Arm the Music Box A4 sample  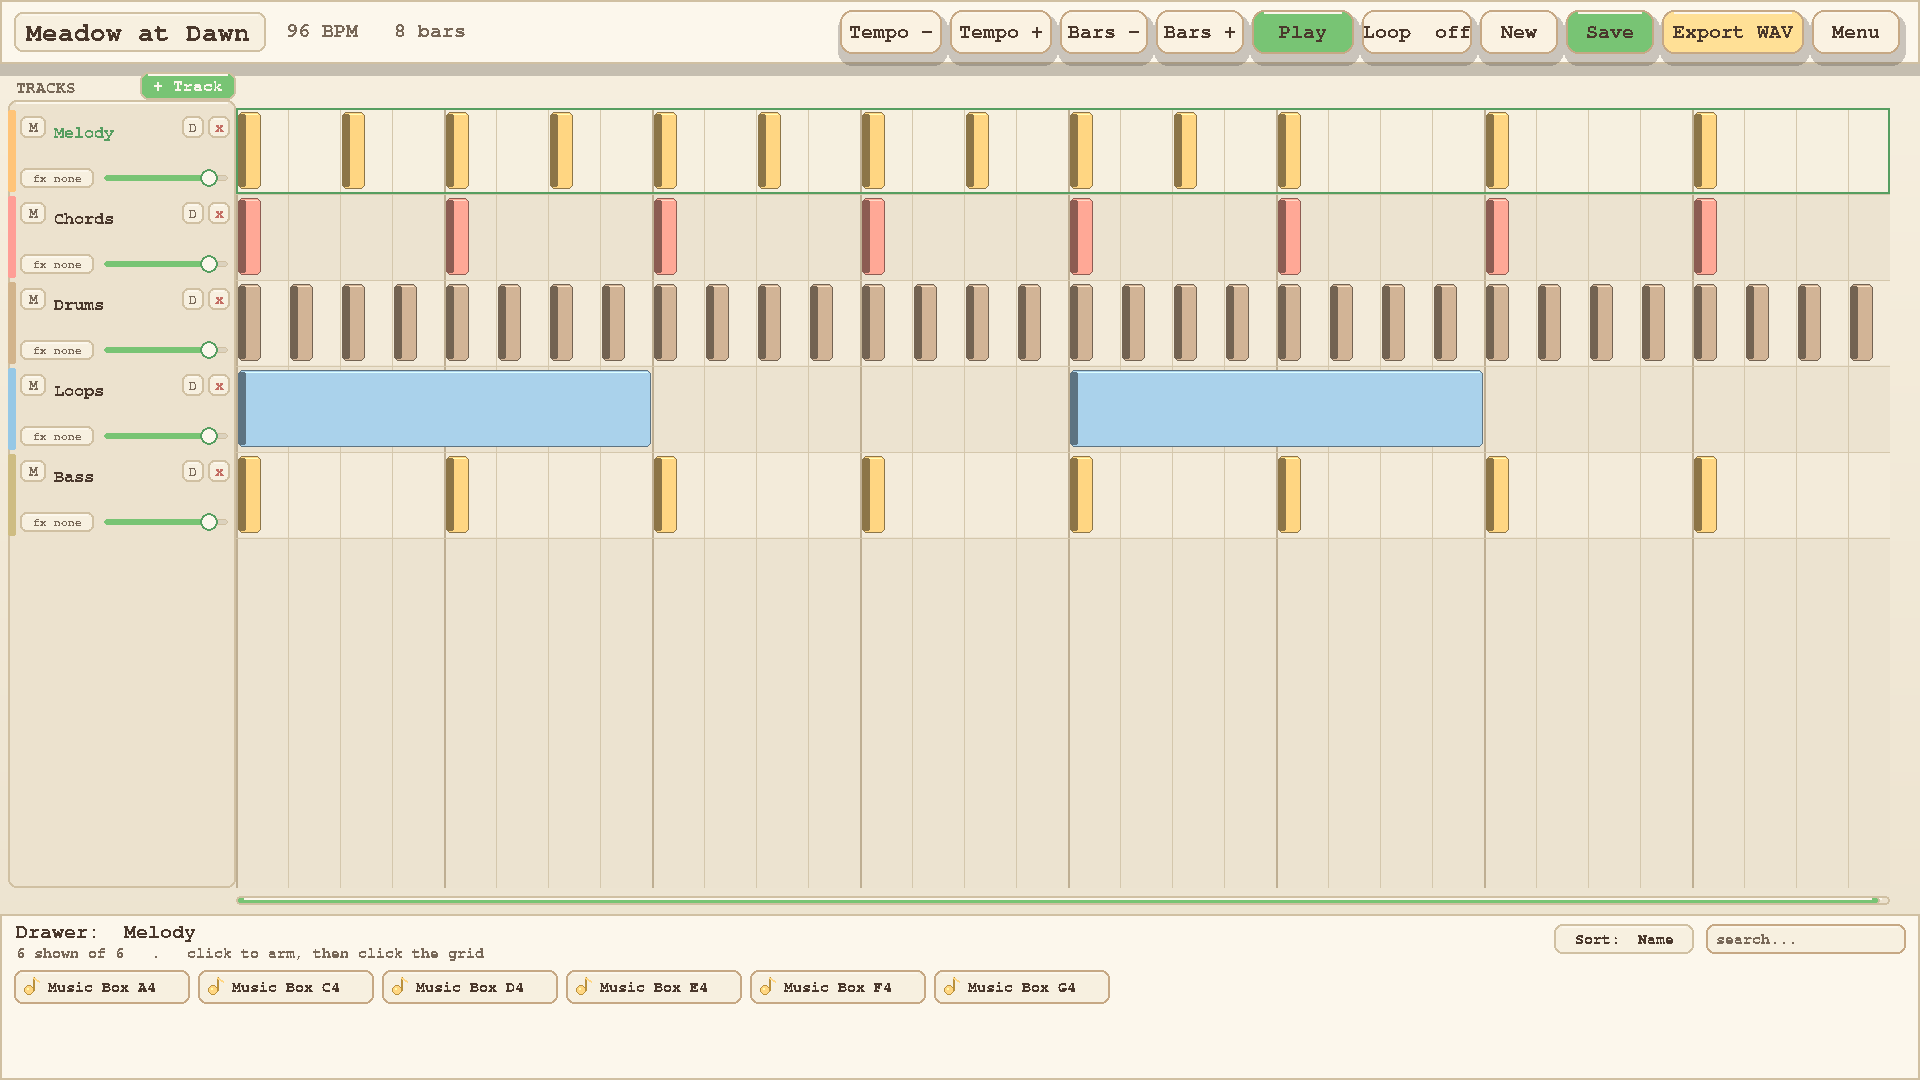pos(102,988)
